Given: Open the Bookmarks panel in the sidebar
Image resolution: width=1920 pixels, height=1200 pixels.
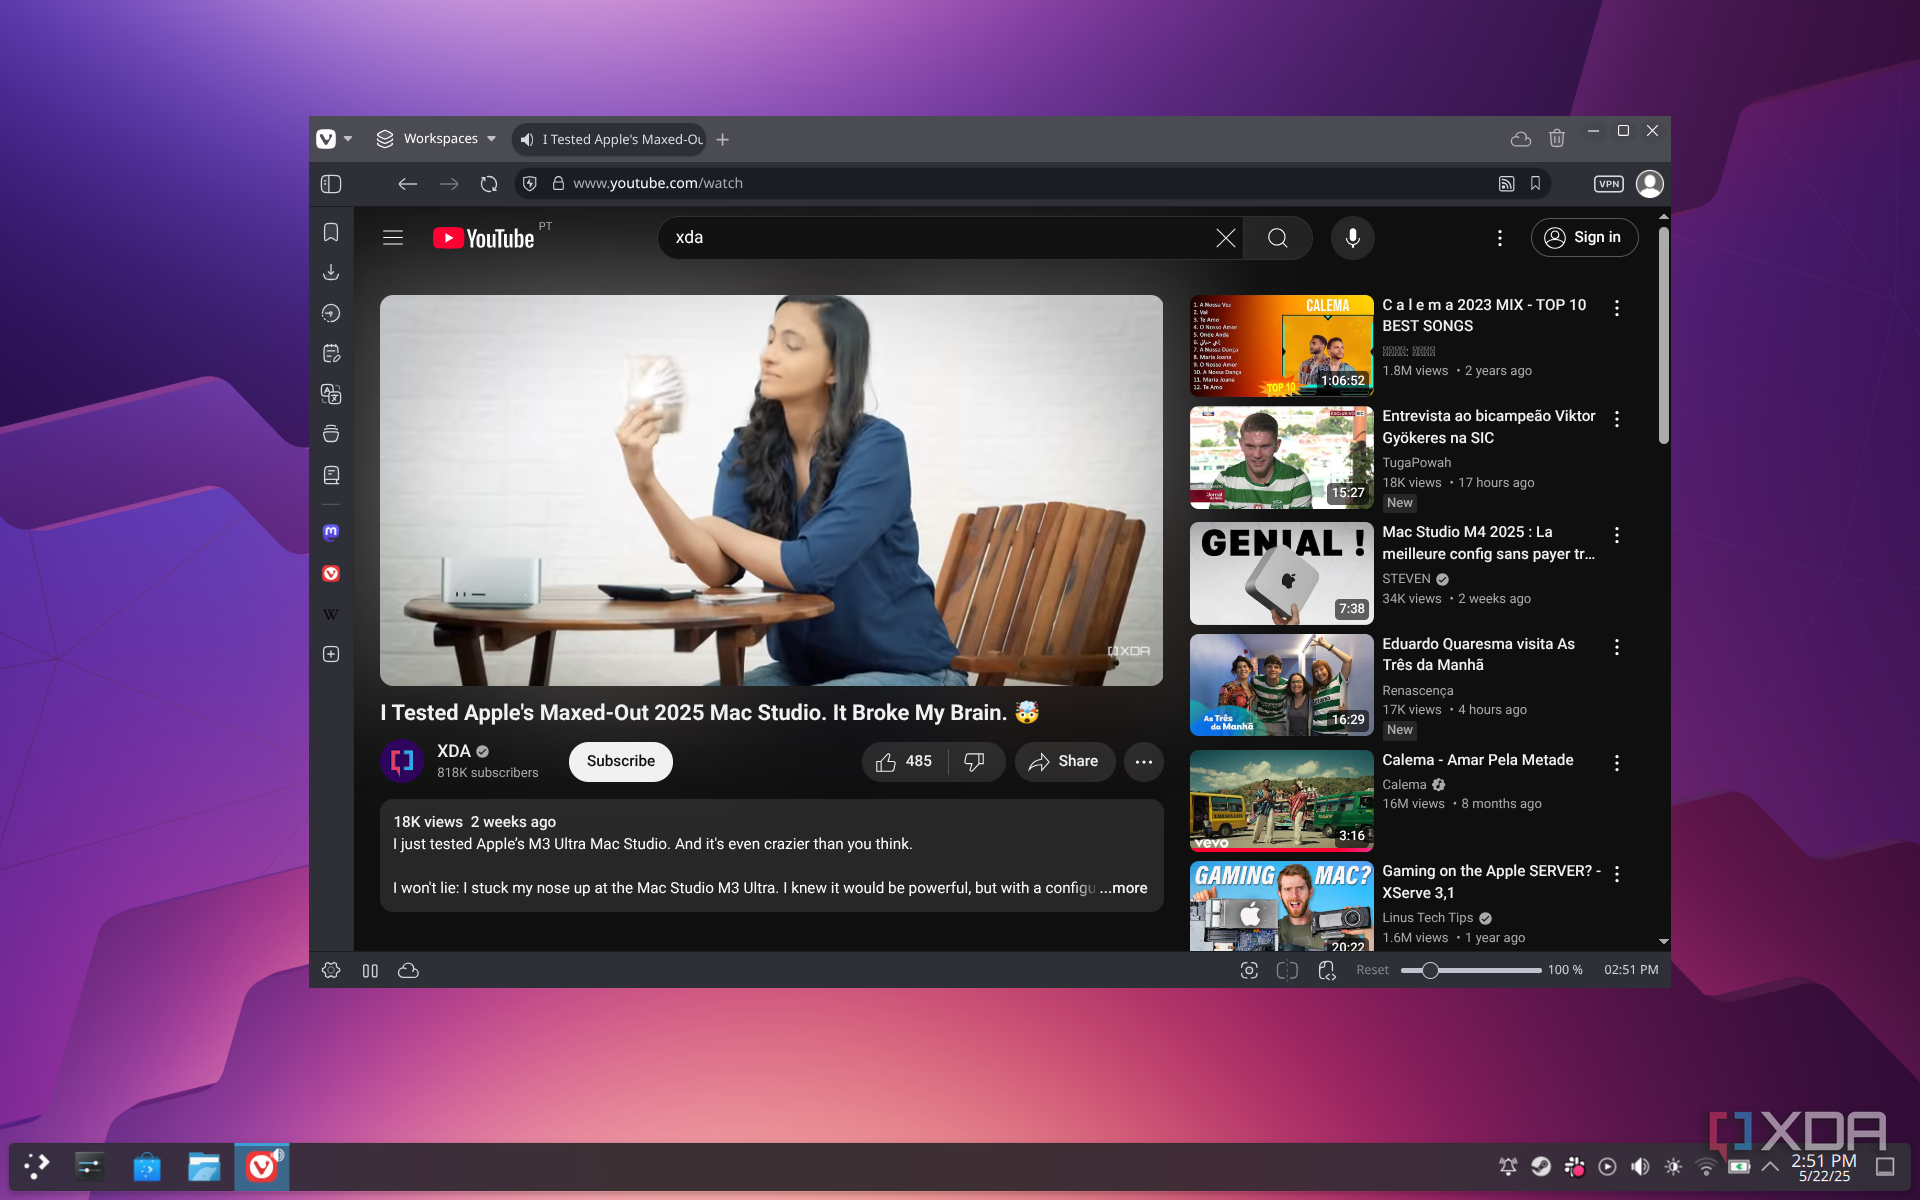Looking at the screenshot, I should click(331, 232).
